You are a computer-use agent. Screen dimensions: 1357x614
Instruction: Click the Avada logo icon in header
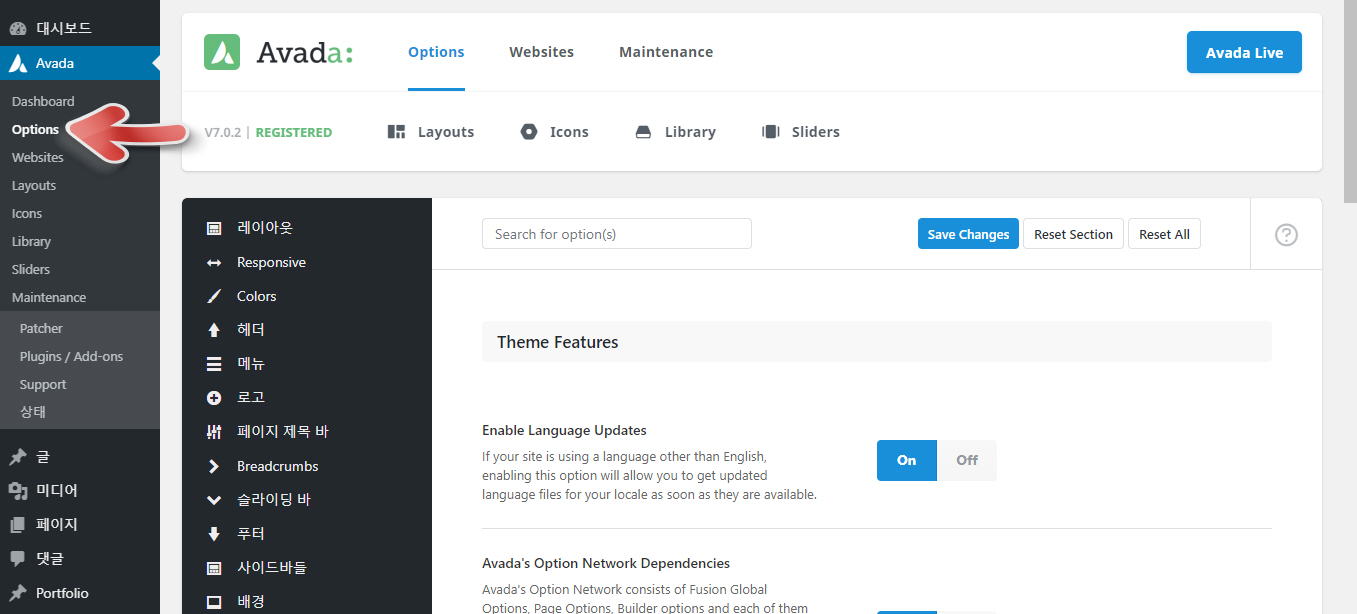pyautogui.click(x=222, y=52)
